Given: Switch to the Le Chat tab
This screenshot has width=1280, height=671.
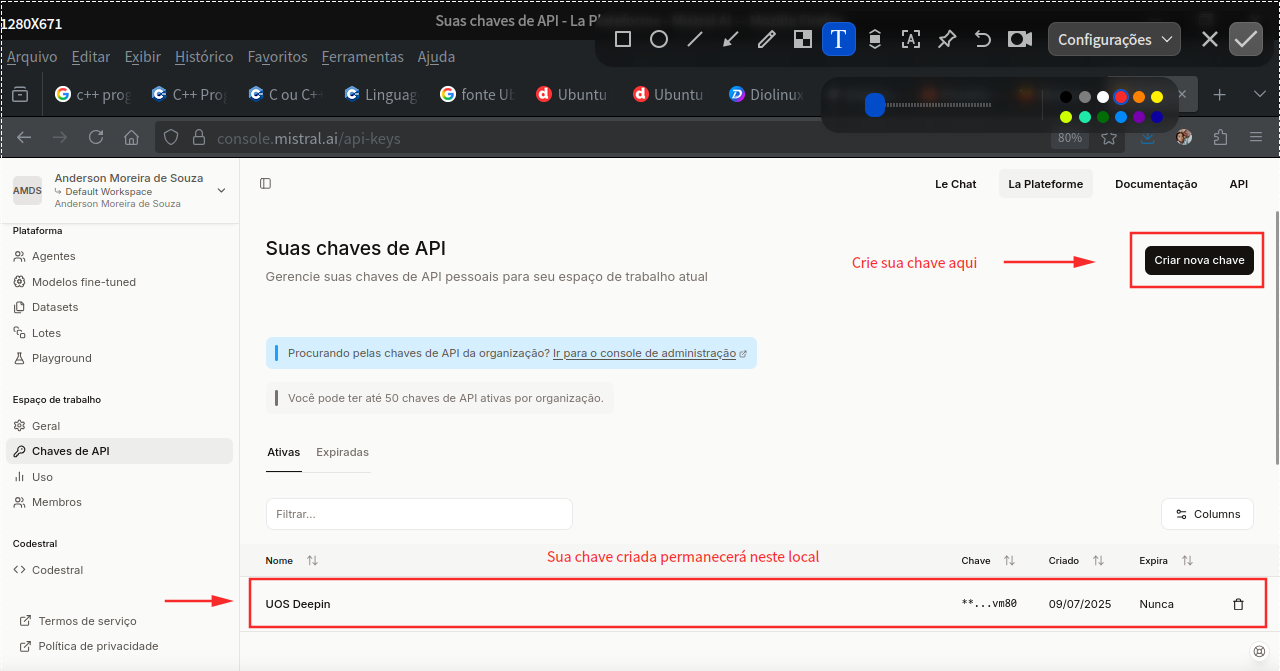Looking at the screenshot, I should click(x=956, y=184).
